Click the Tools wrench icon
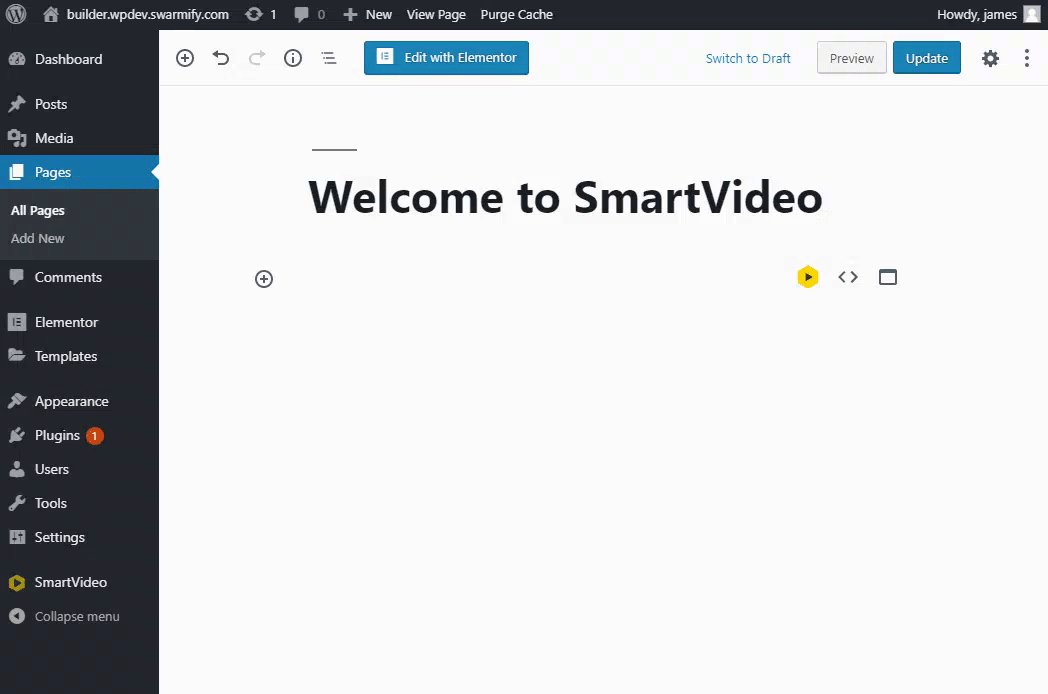 click(x=17, y=503)
